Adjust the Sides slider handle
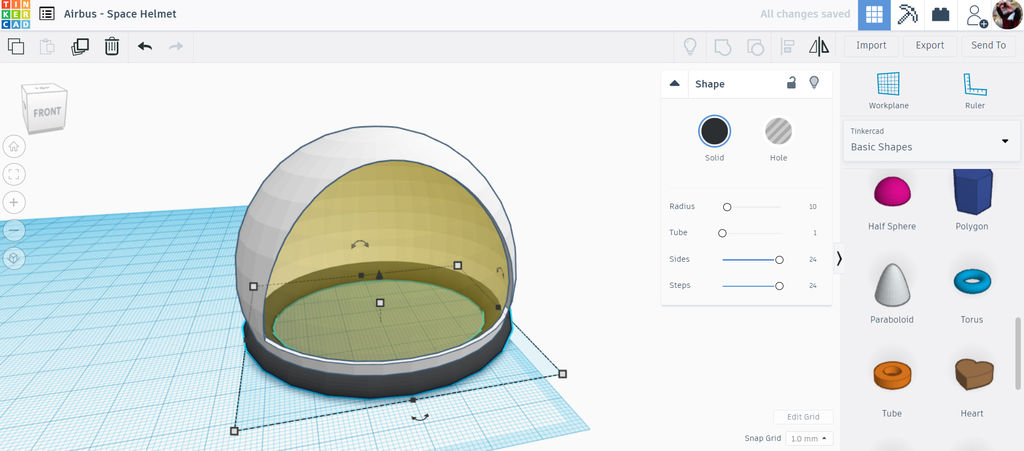 coord(779,260)
